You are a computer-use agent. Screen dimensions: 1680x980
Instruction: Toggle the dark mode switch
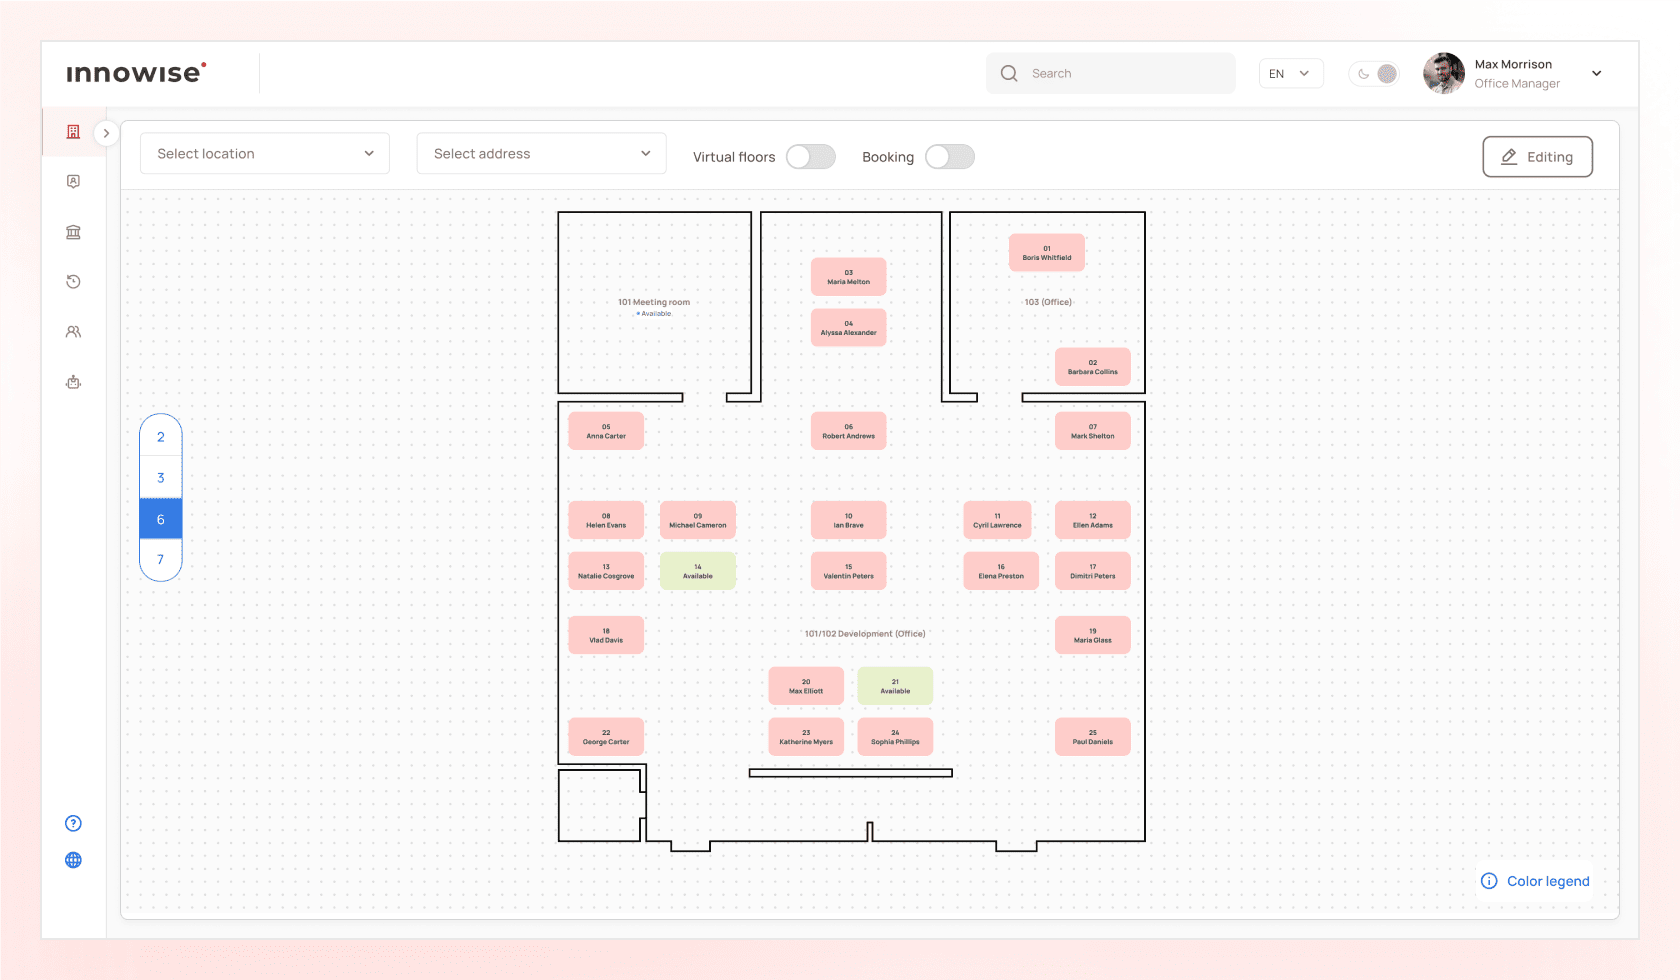click(x=1374, y=74)
